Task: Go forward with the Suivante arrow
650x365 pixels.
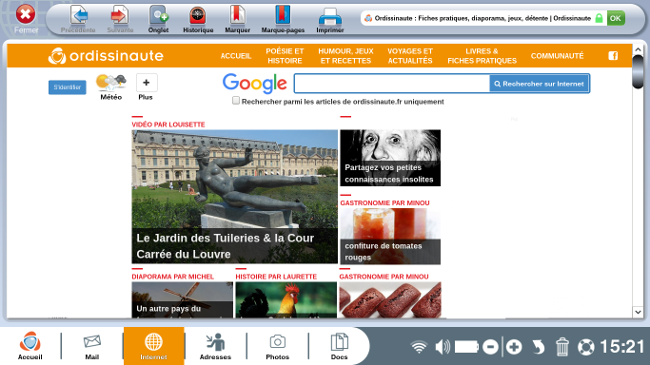Action: (120, 19)
